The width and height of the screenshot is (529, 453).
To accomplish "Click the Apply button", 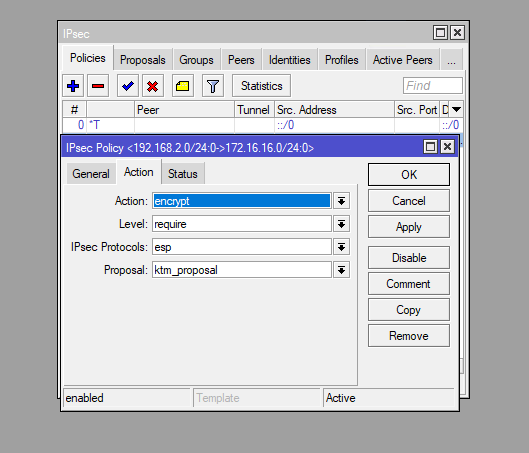I will (x=409, y=227).
